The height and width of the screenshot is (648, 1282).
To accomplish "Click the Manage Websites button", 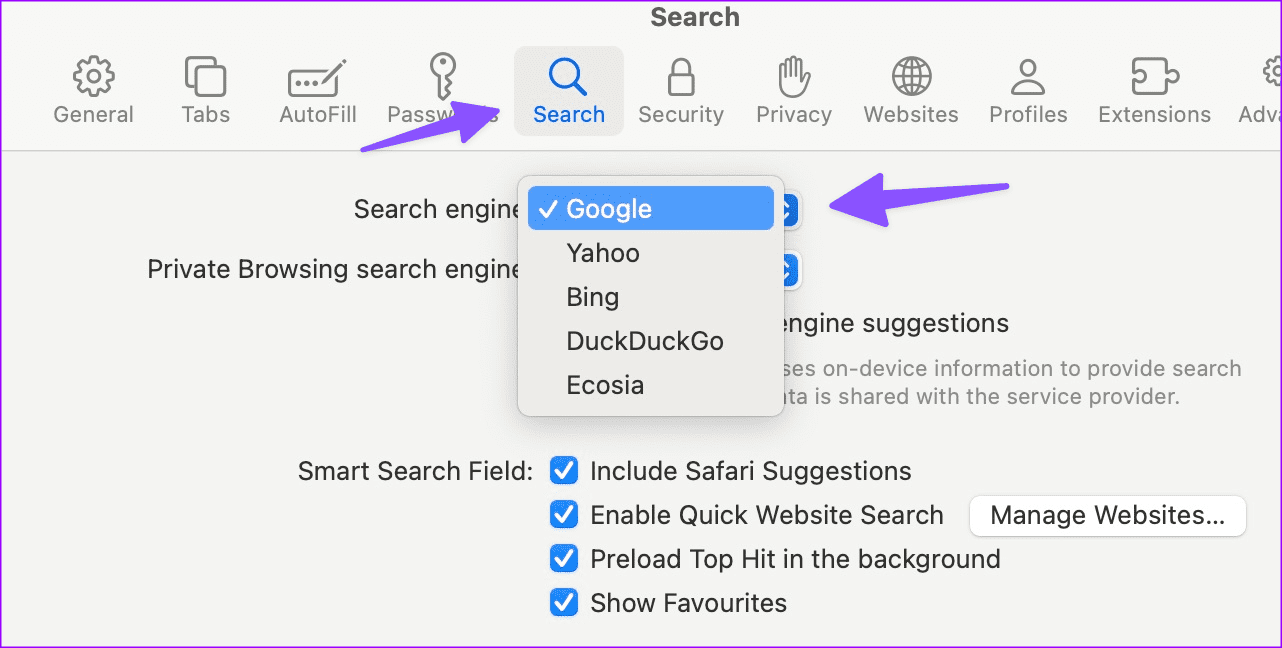I will pos(1107,515).
